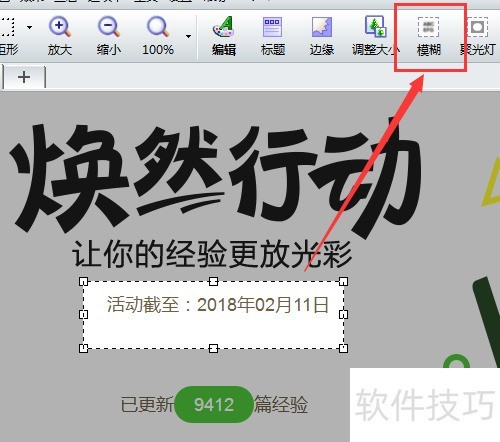
Task: Apply the Edge (边缘) effect
Action: [x=322, y=36]
